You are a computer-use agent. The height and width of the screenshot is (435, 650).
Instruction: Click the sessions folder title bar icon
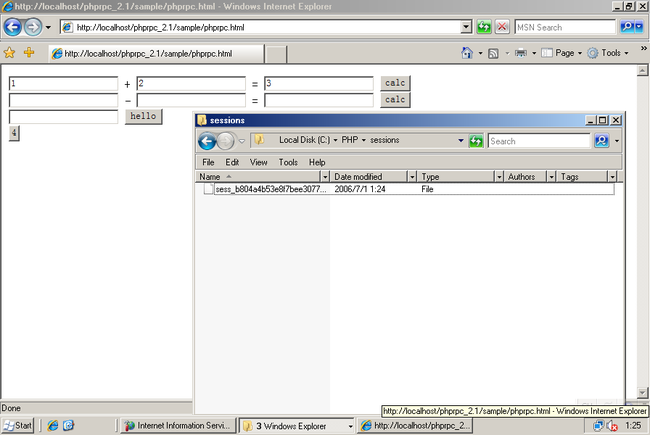202,120
